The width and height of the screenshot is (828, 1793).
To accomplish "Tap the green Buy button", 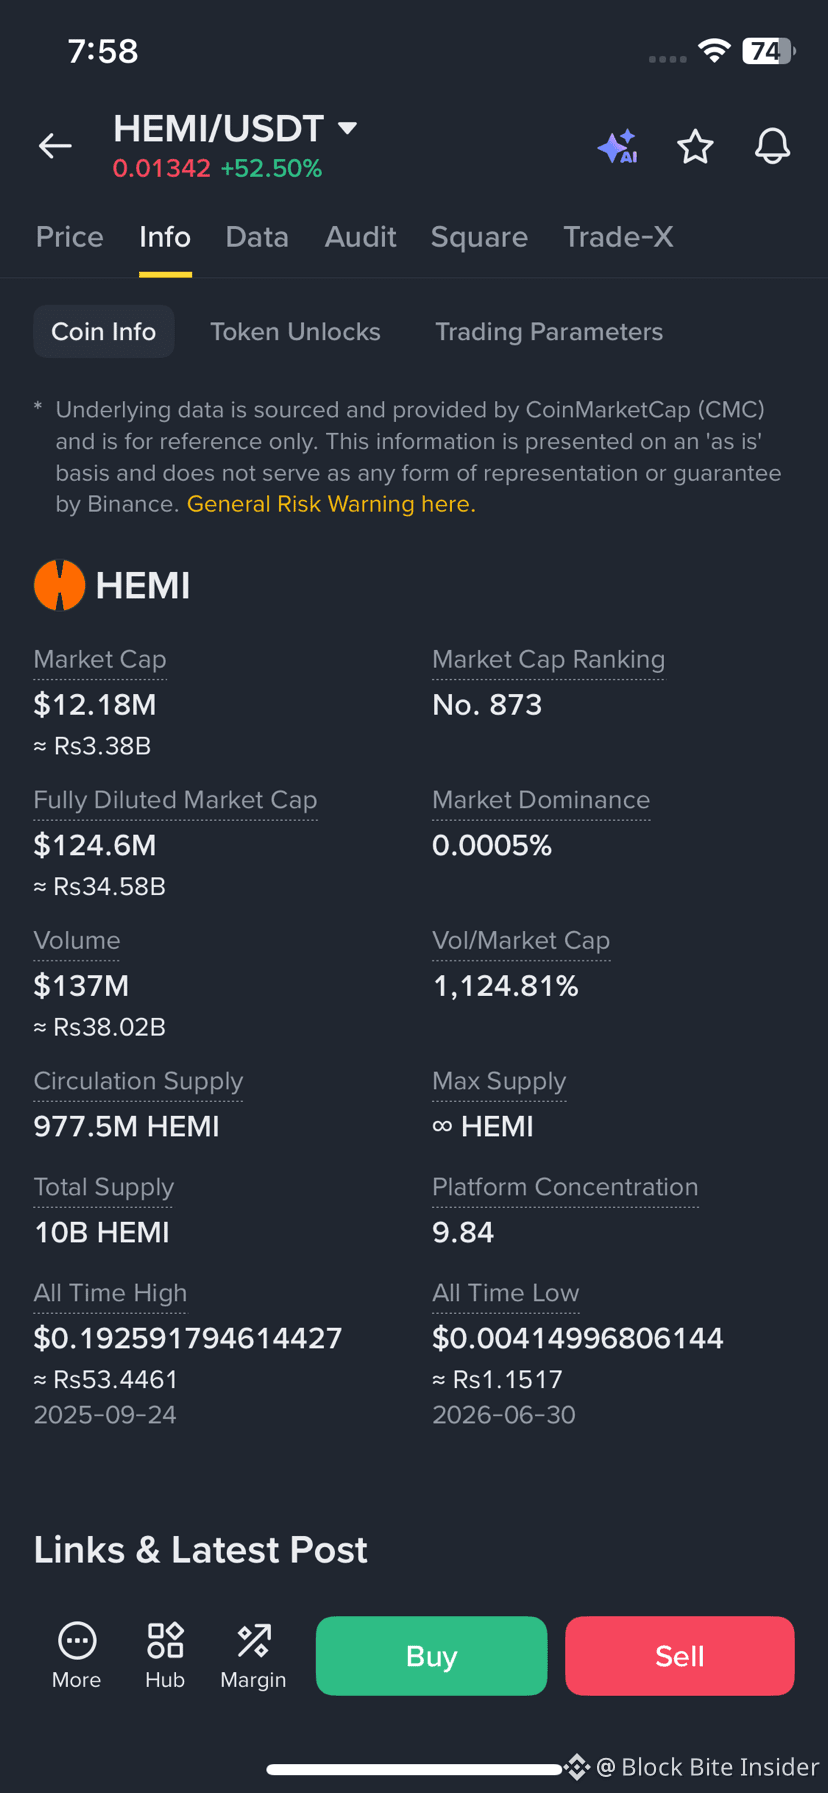I will point(431,1656).
